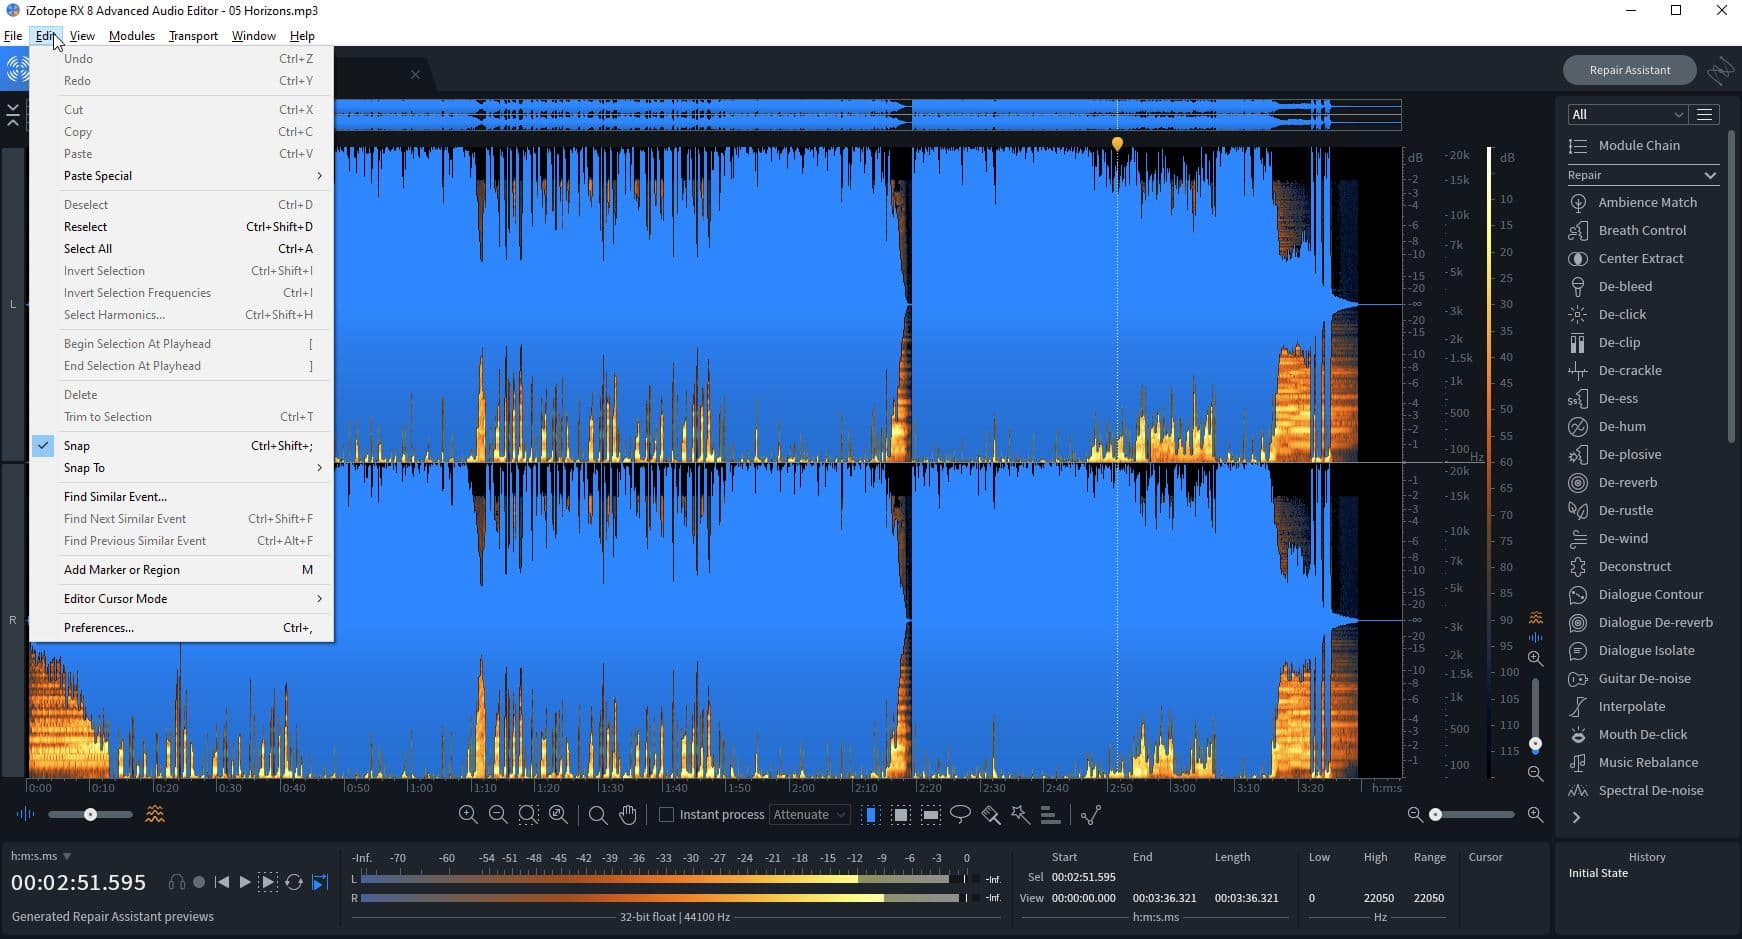This screenshot has height=939, width=1742.
Task: Expand the module panel chevron below Spectral De-noise
Action: point(1577,818)
